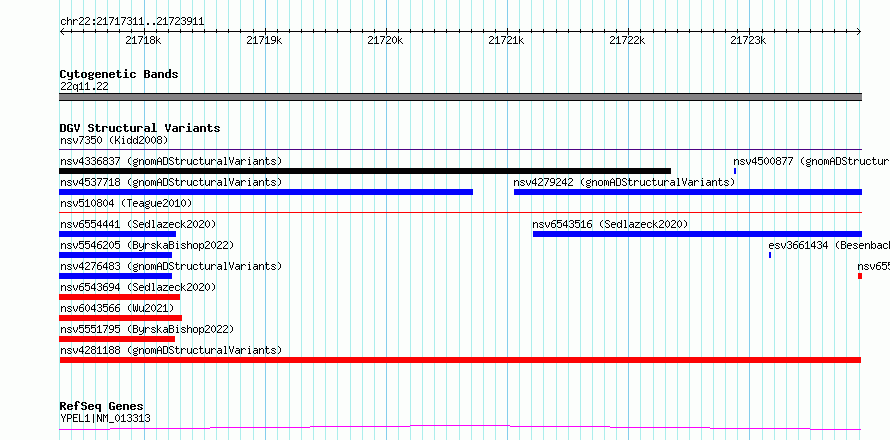Select variant label nsv4500877

(812, 161)
